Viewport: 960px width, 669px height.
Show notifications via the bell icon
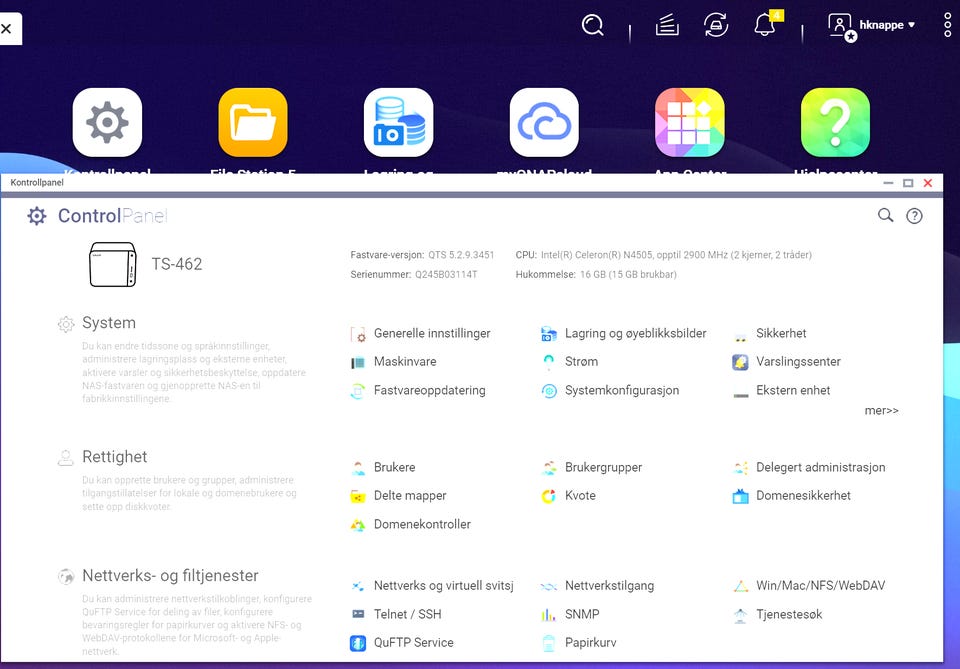pyautogui.click(x=767, y=24)
